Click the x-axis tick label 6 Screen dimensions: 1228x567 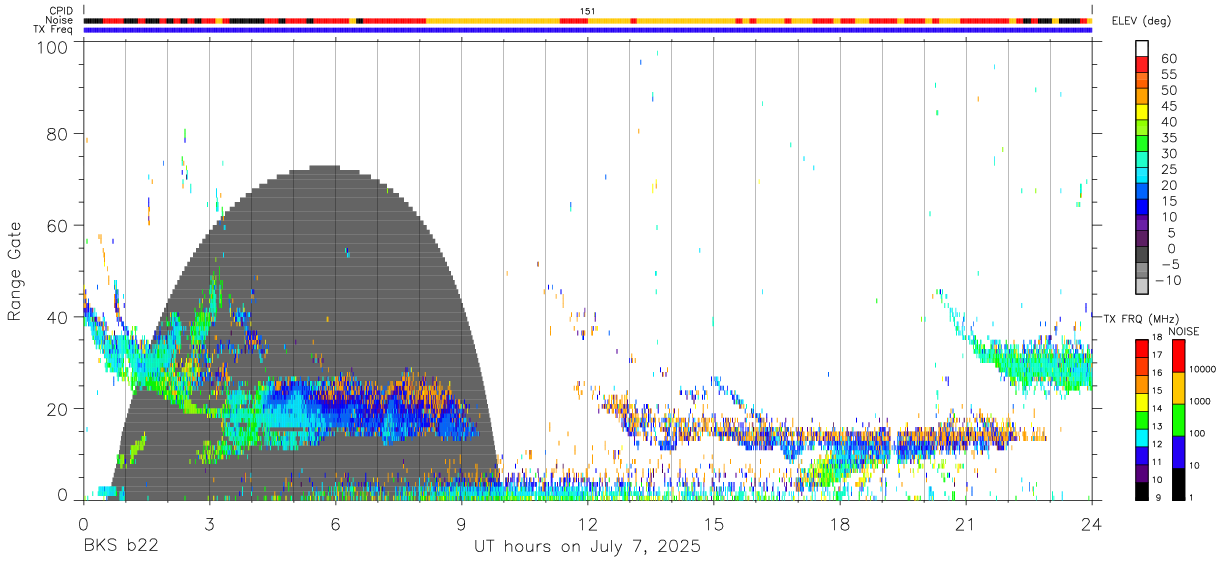[x=336, y=523]
